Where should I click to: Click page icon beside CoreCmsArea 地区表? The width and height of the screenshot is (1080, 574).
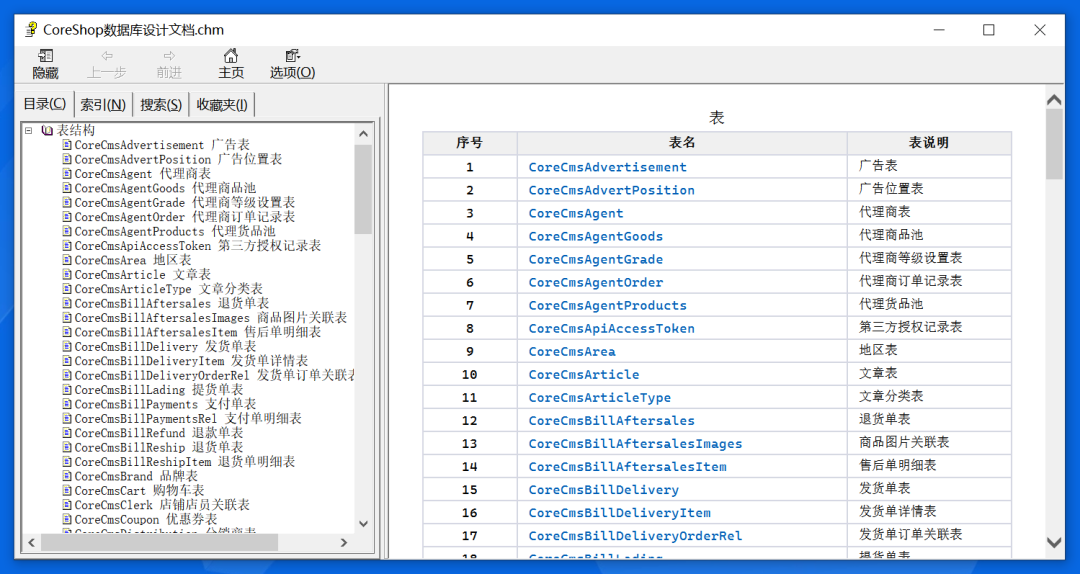(68, 260)
